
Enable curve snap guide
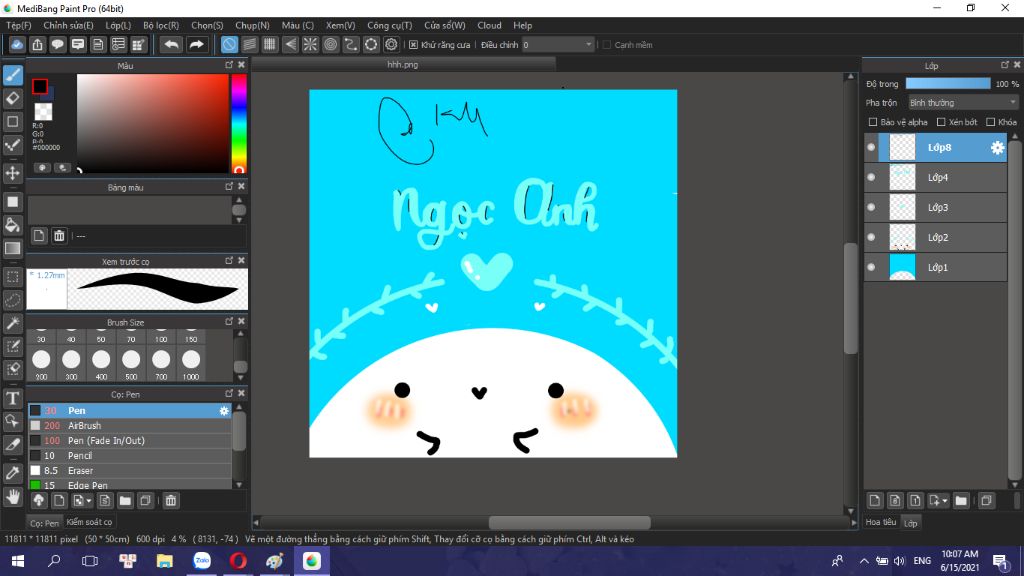pyautogui.click(x=351, y=44)
